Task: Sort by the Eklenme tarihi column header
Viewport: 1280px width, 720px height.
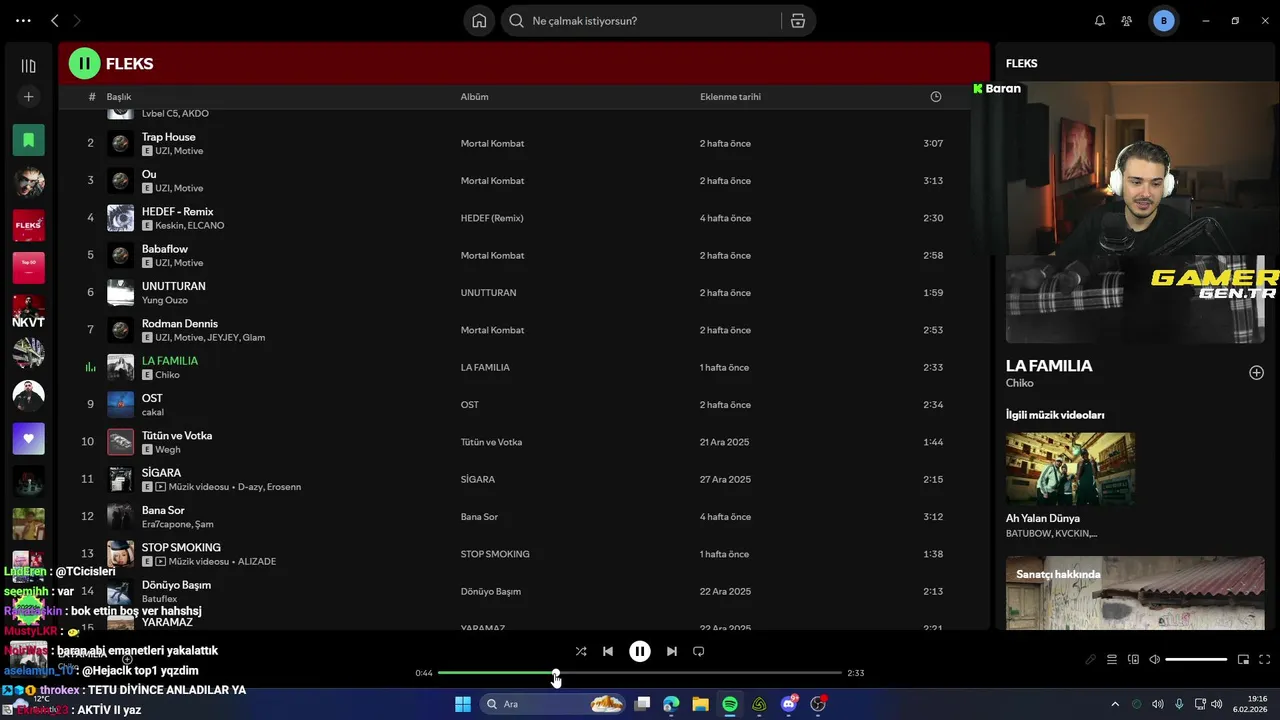Action: click(x=730, y=97)
